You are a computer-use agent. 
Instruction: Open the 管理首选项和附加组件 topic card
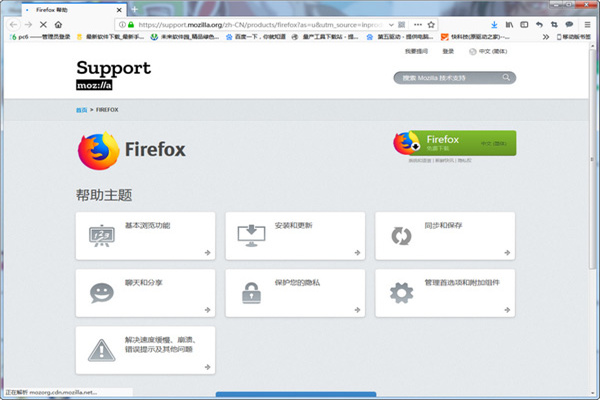(445, 293)
